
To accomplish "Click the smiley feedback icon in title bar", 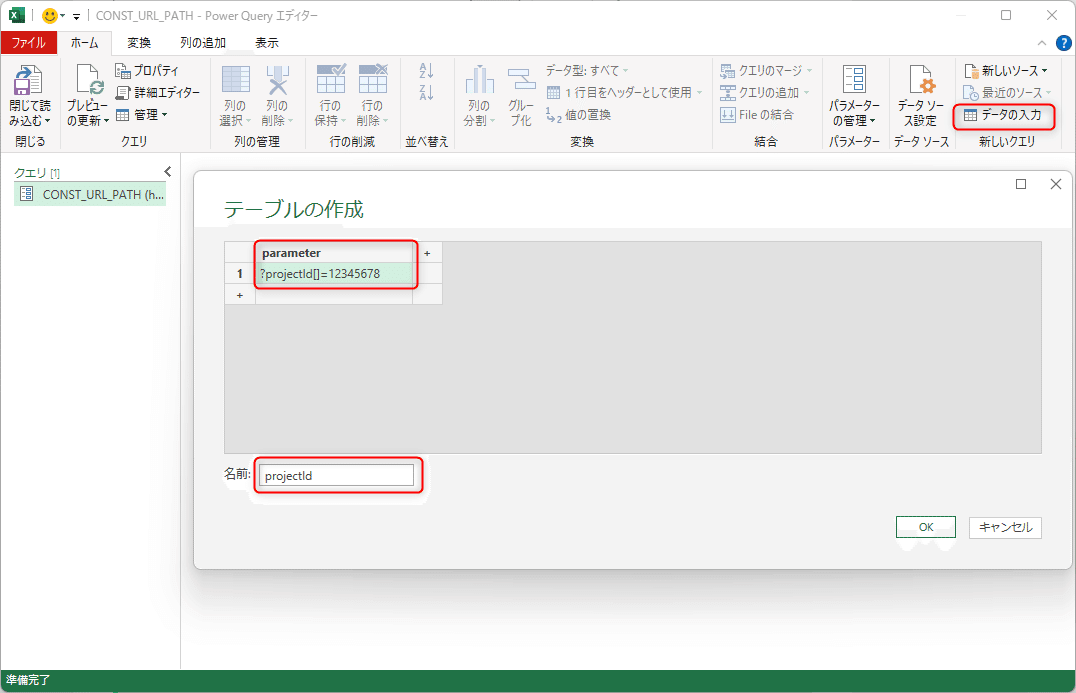I will coord(49,15).
